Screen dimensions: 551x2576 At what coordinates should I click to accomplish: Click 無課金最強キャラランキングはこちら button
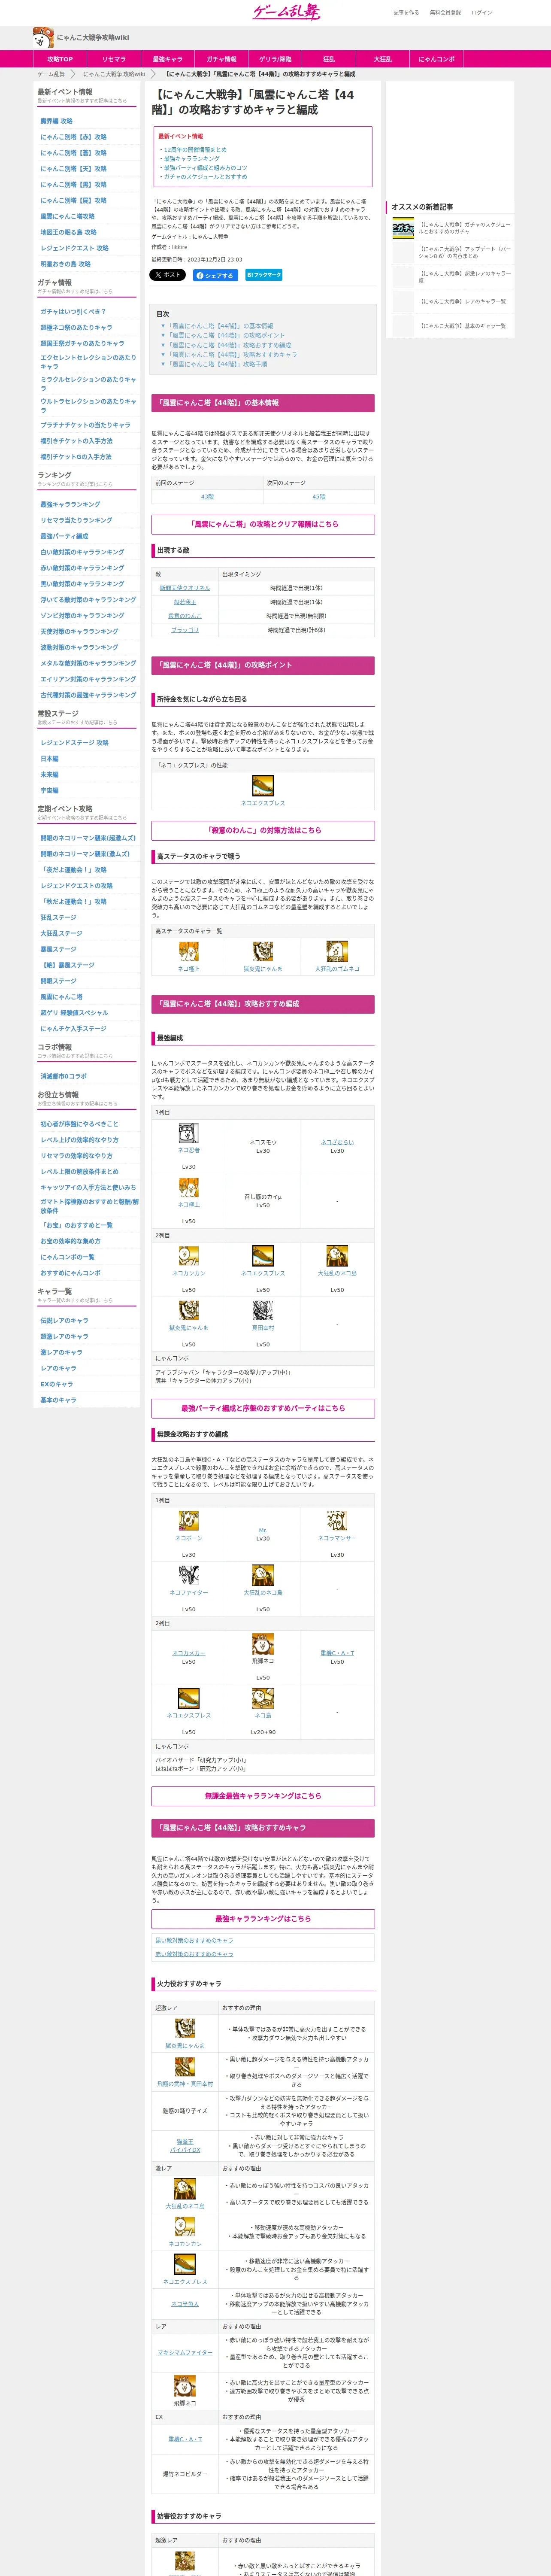(x=263, y=1795)
